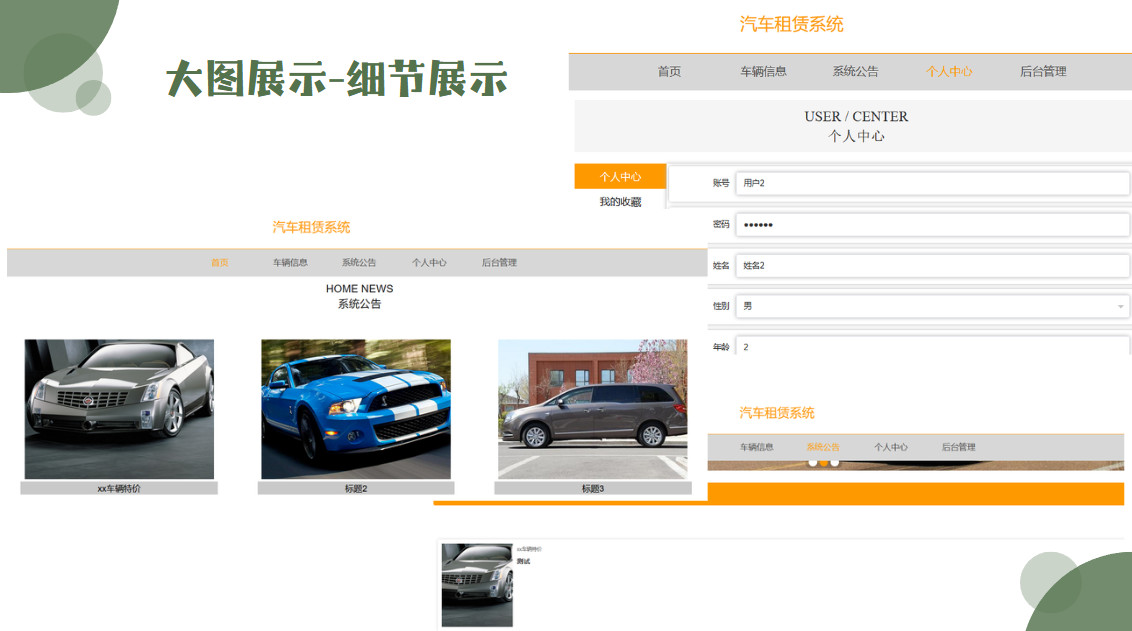Click the 汽车租赁系统 title above USER / CENTER
Image resolution: width=1132 pixels, height=631 pixels.
(x=791, y=24)
